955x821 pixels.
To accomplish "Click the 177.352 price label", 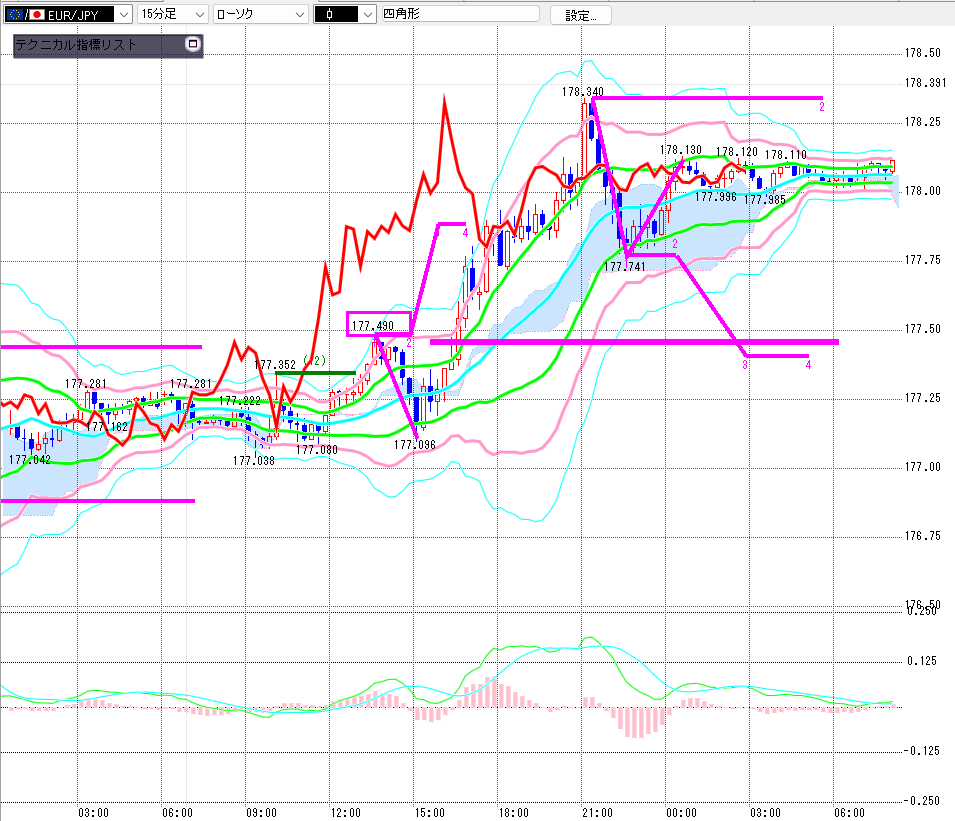I will [x=275, y=365].
